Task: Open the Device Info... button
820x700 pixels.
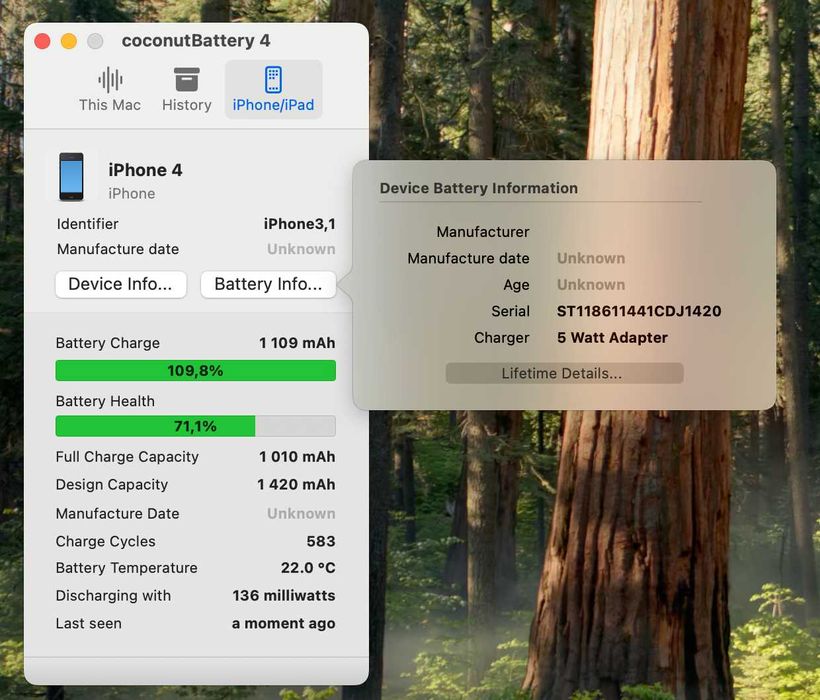Action: tap(121, 284)
